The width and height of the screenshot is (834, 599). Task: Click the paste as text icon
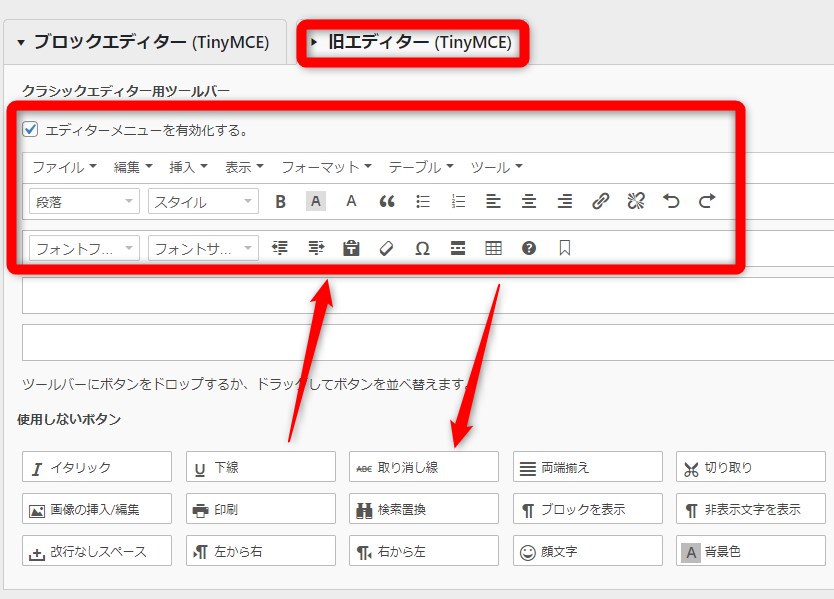(x=352, y=247)
